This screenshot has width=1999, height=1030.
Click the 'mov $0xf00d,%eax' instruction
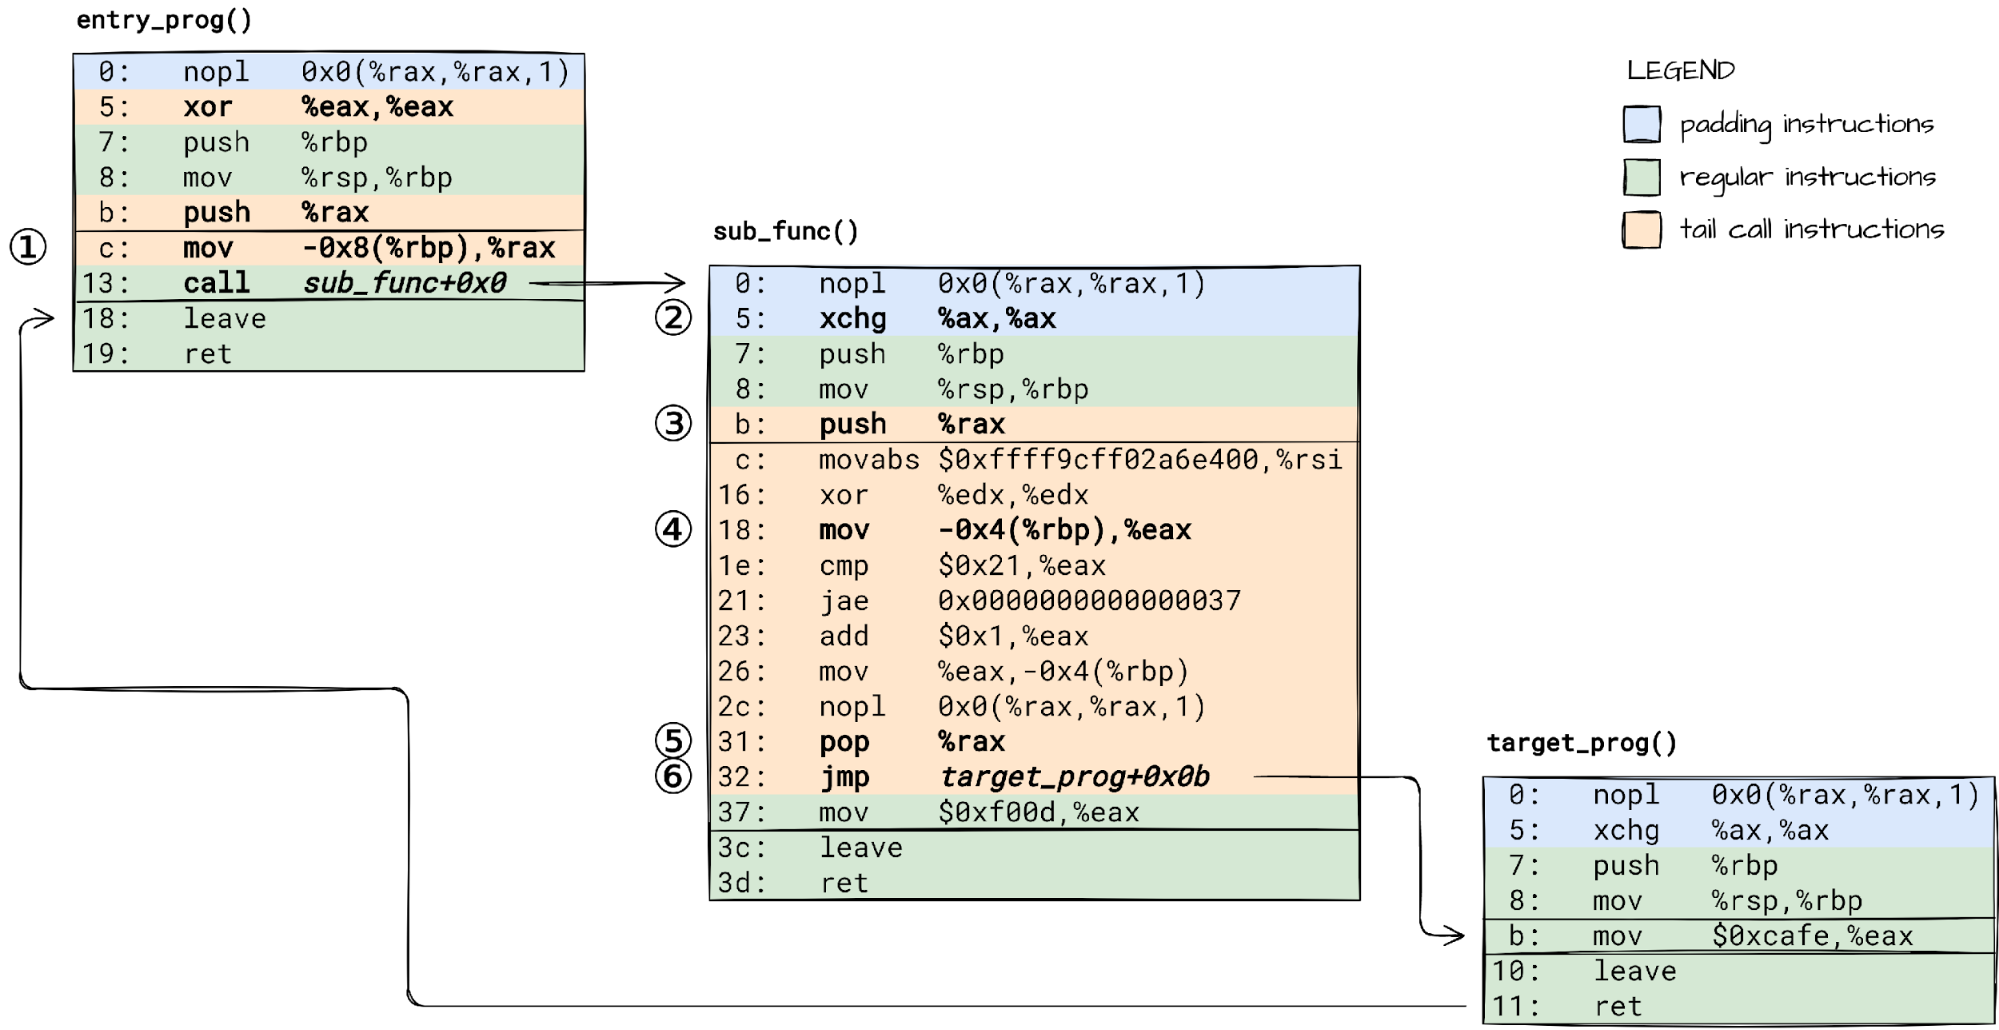(x=1034, y=813)
